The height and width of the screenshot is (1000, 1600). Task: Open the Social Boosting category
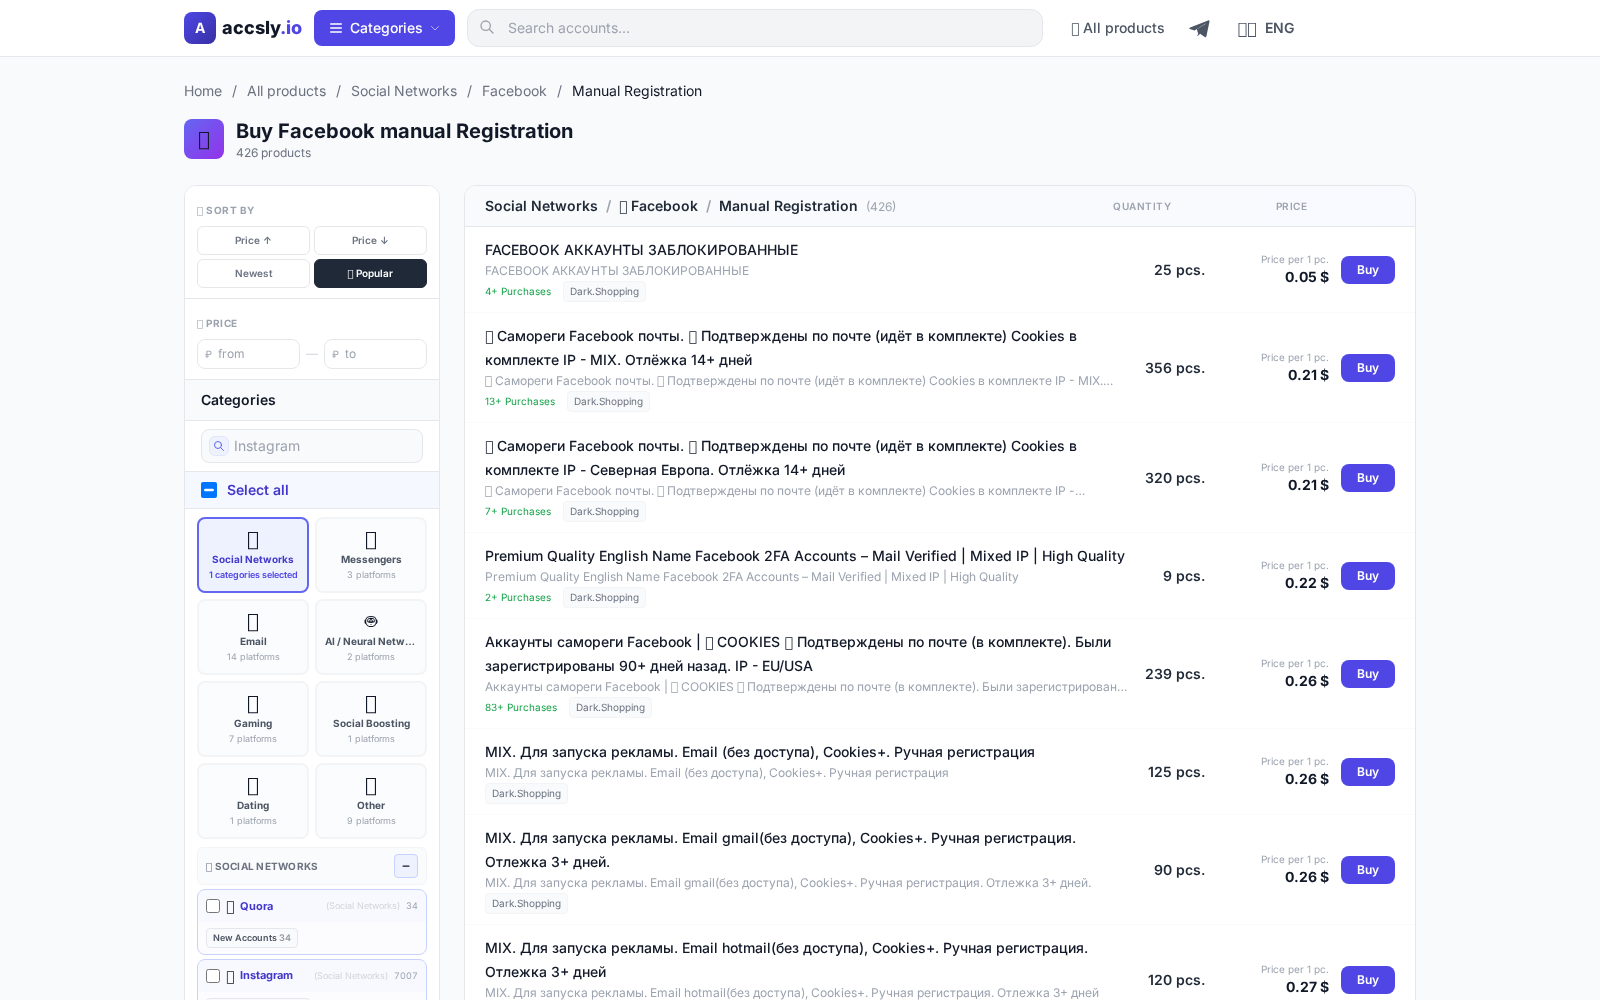[370, 718]
